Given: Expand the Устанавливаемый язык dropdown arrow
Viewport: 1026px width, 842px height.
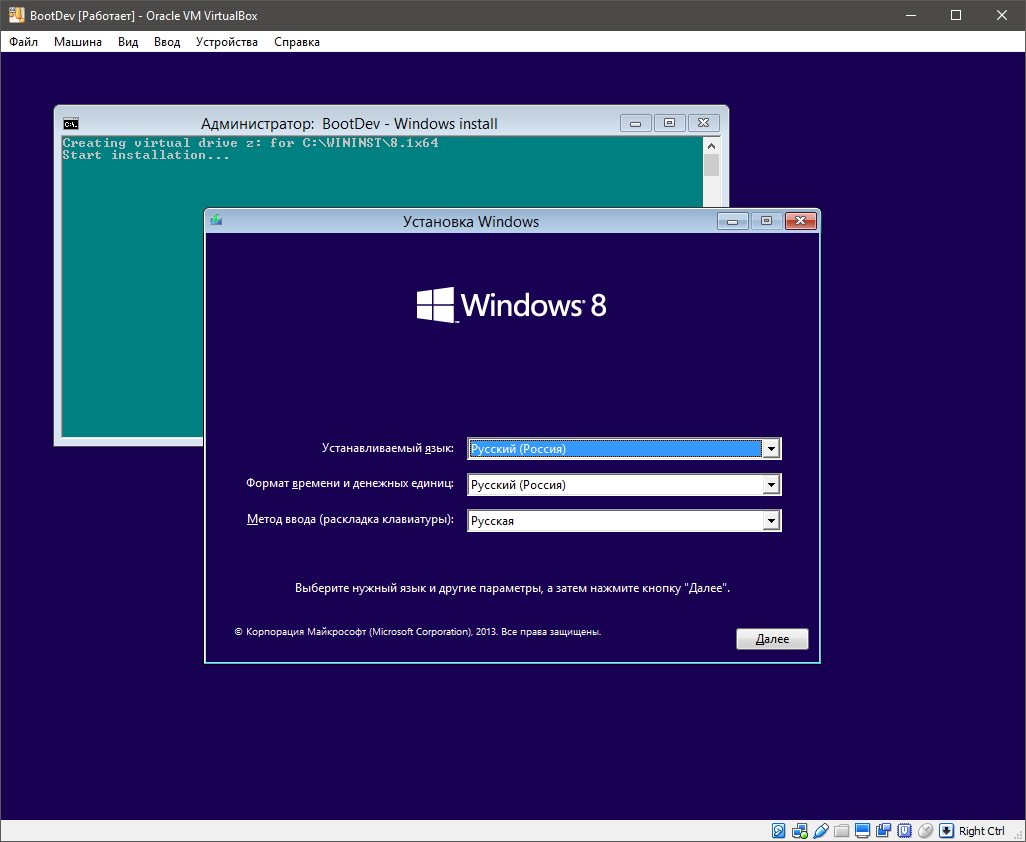Looking at the screenshot, I should pyautogui.click(x=771, y=449).
